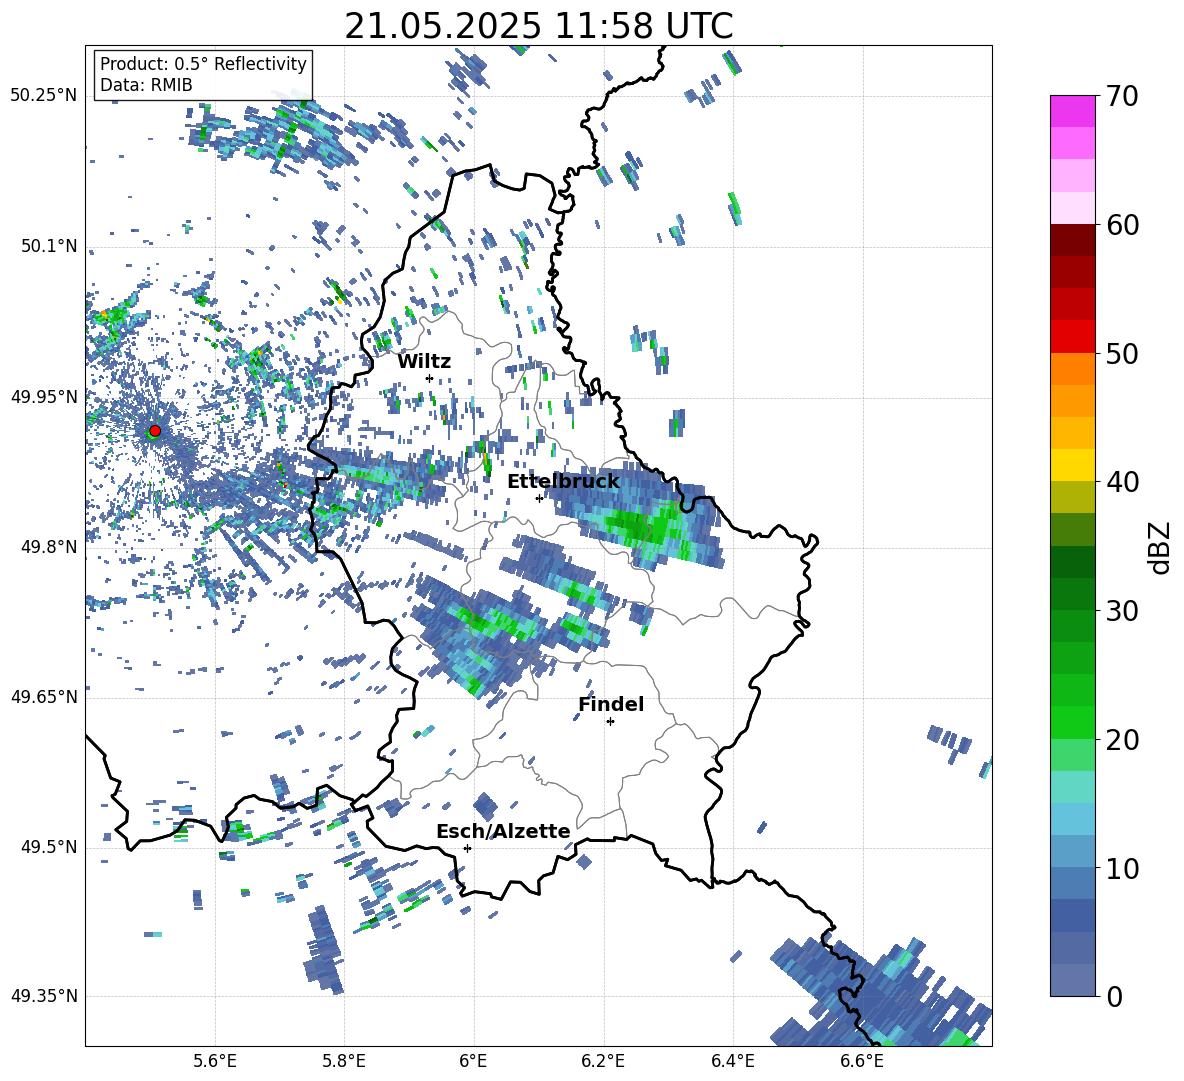The width and height of the screenshot is (1184, 1081).
Task: Click the 49.5°N latitude label
Action: (49, 847)
